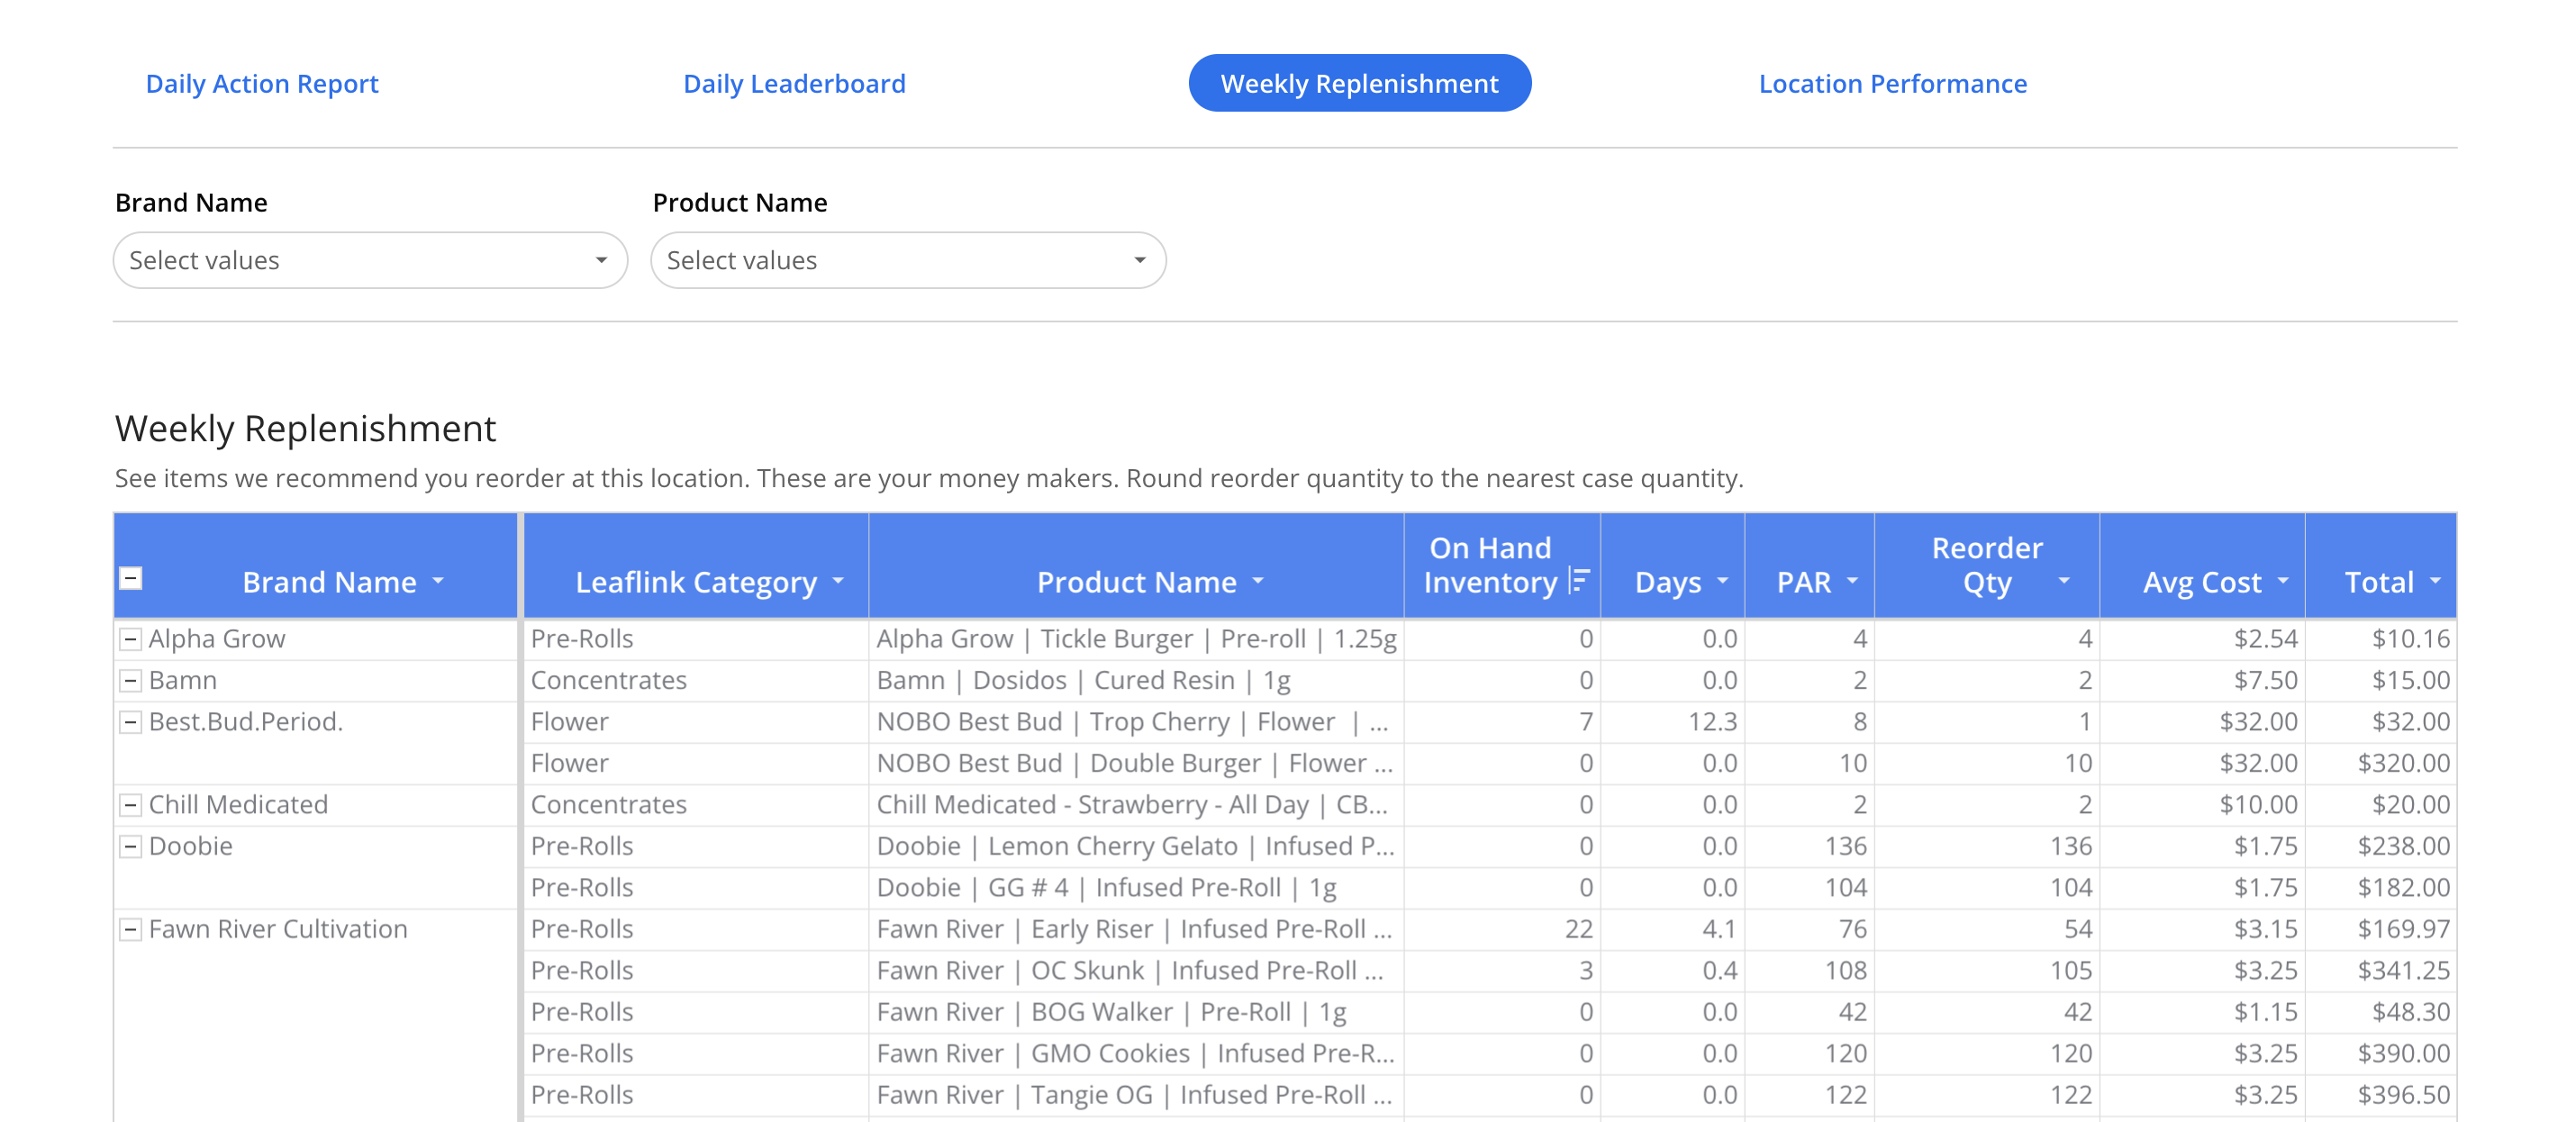Click the 'Doobie | Lemon Cherry Gelato' product cell
Screen dimensions: 2576x1122
point(1136,847)
